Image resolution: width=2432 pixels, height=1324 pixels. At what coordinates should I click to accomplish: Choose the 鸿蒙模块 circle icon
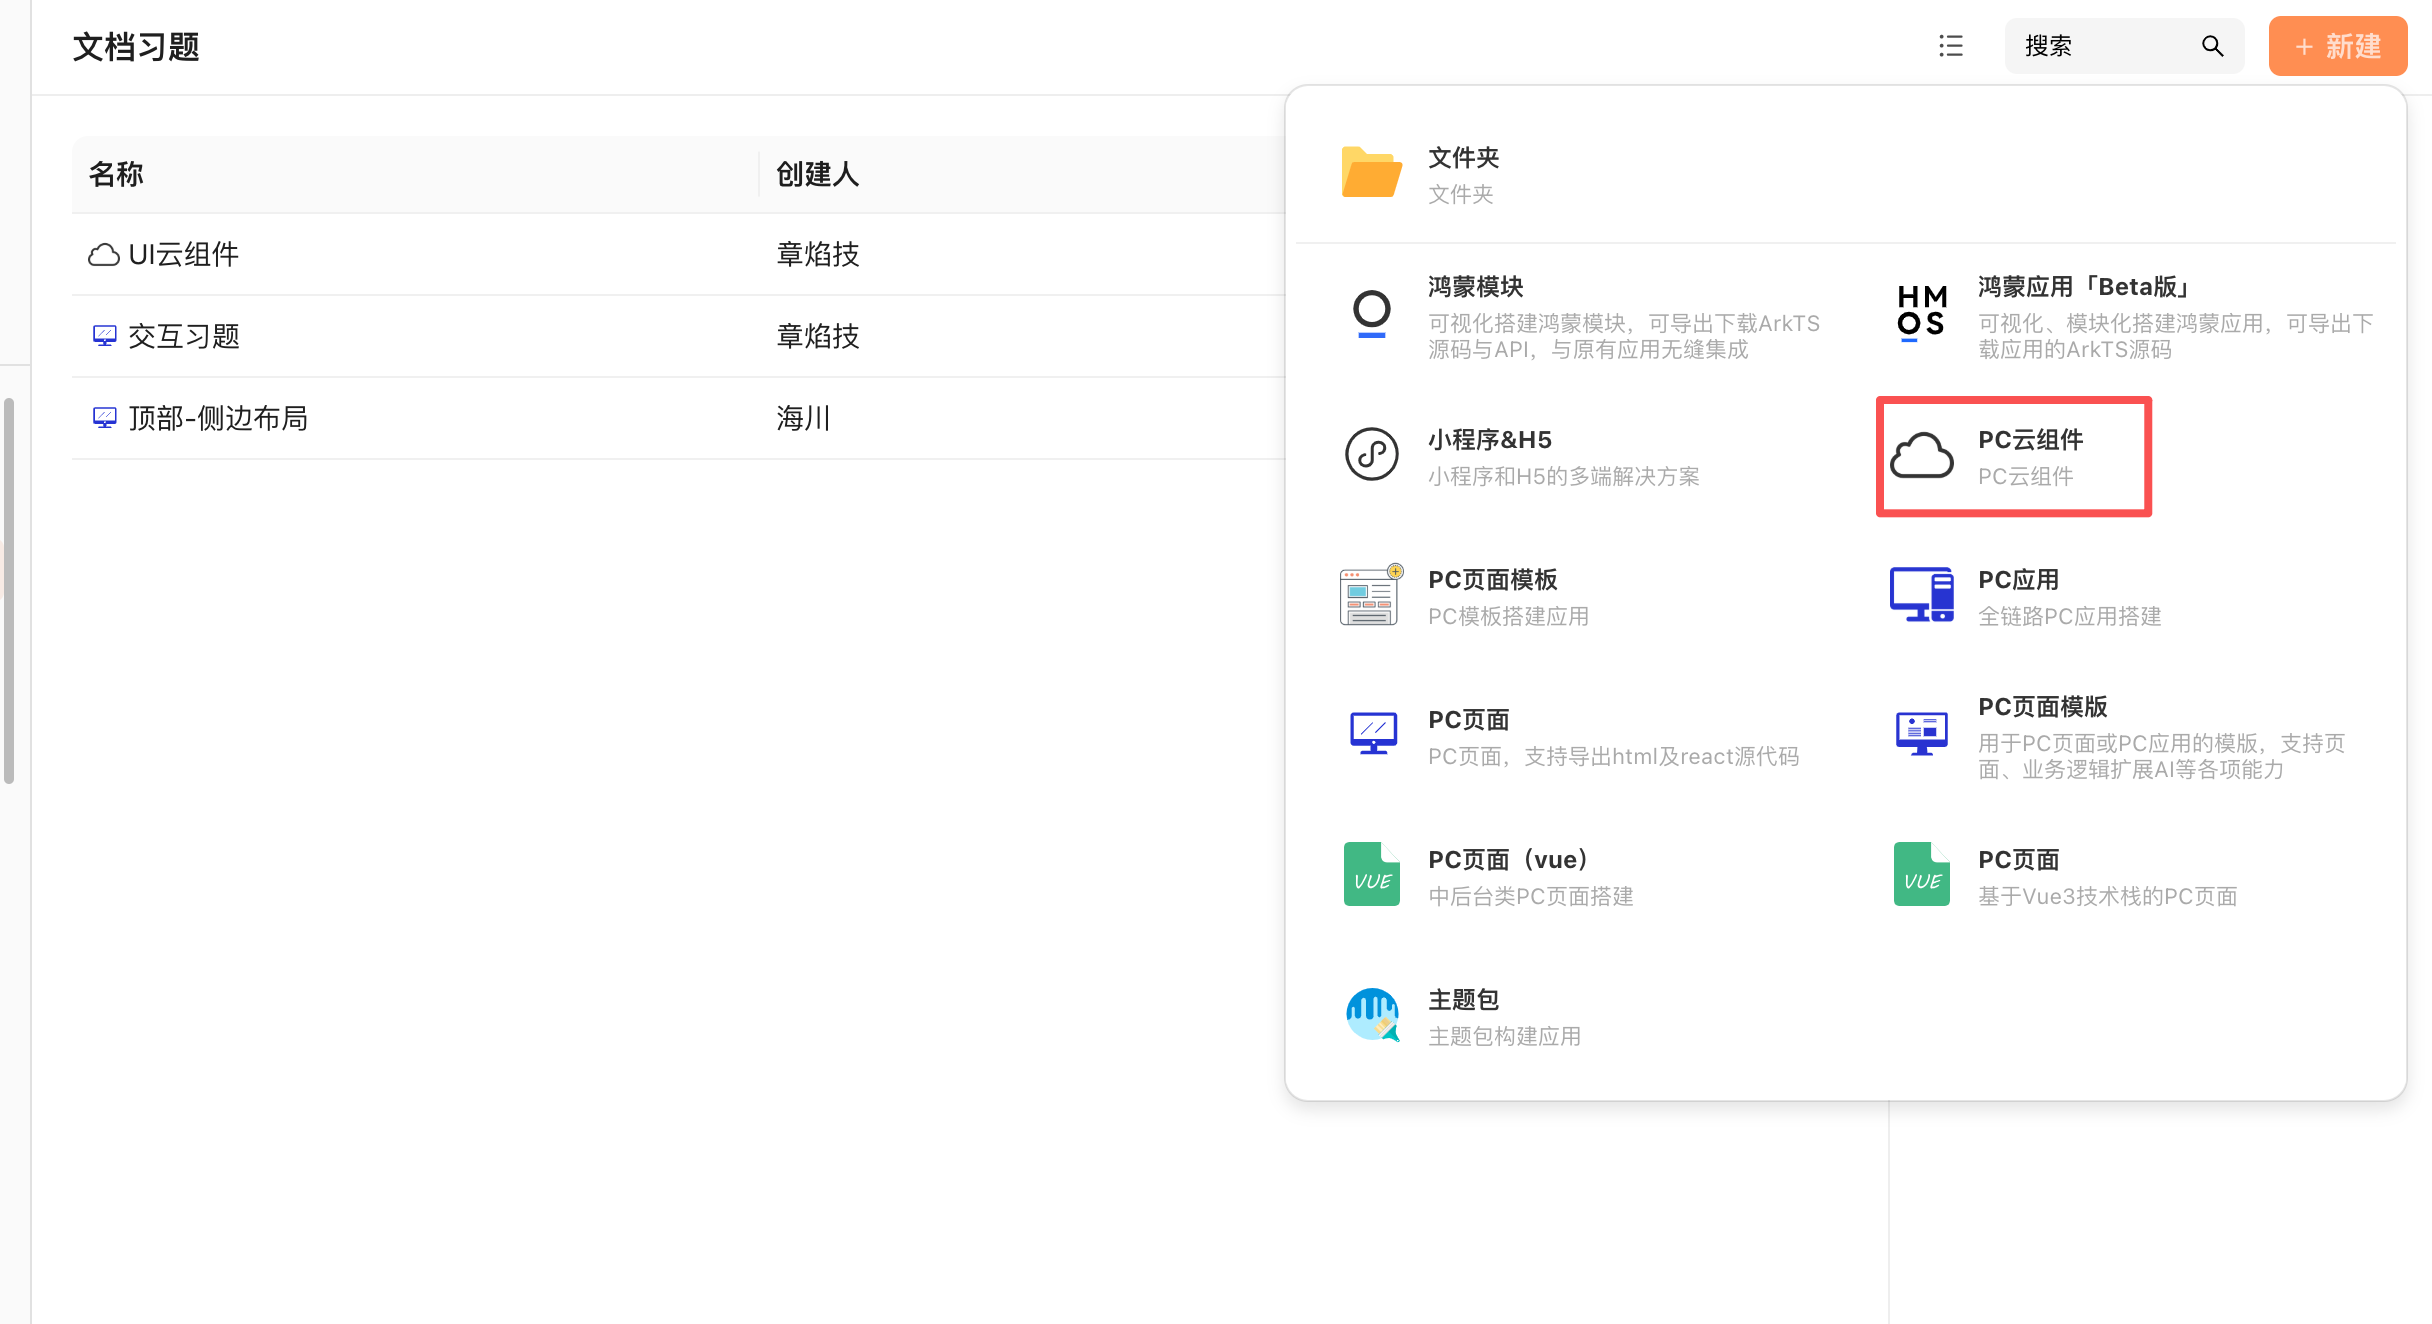[1371, 313]
